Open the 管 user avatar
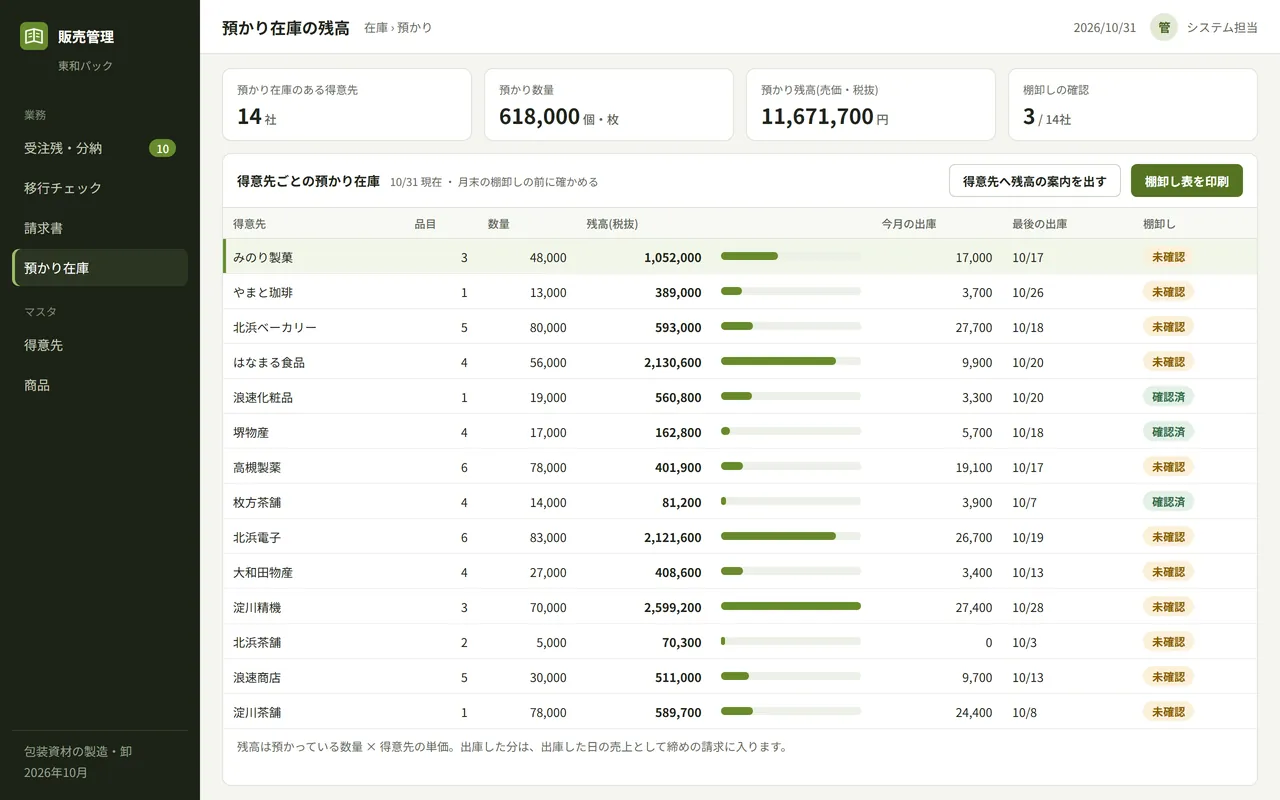 click(x=1164, y=27)
